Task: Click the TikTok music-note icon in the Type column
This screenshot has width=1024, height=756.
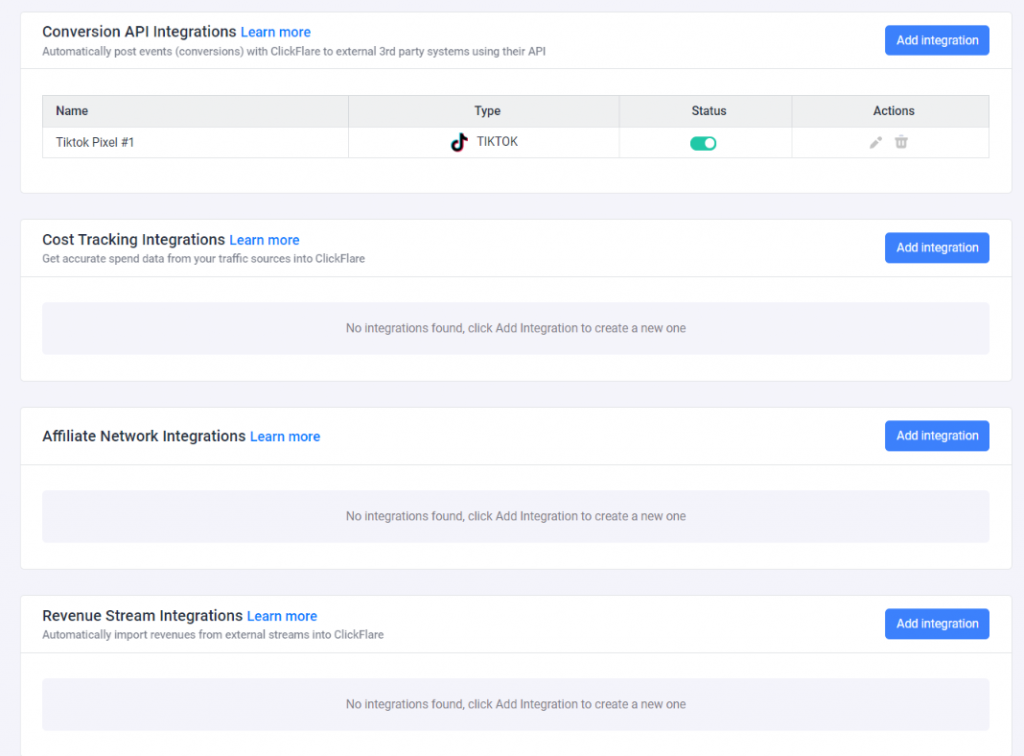Action: click(x=459, y=142)
